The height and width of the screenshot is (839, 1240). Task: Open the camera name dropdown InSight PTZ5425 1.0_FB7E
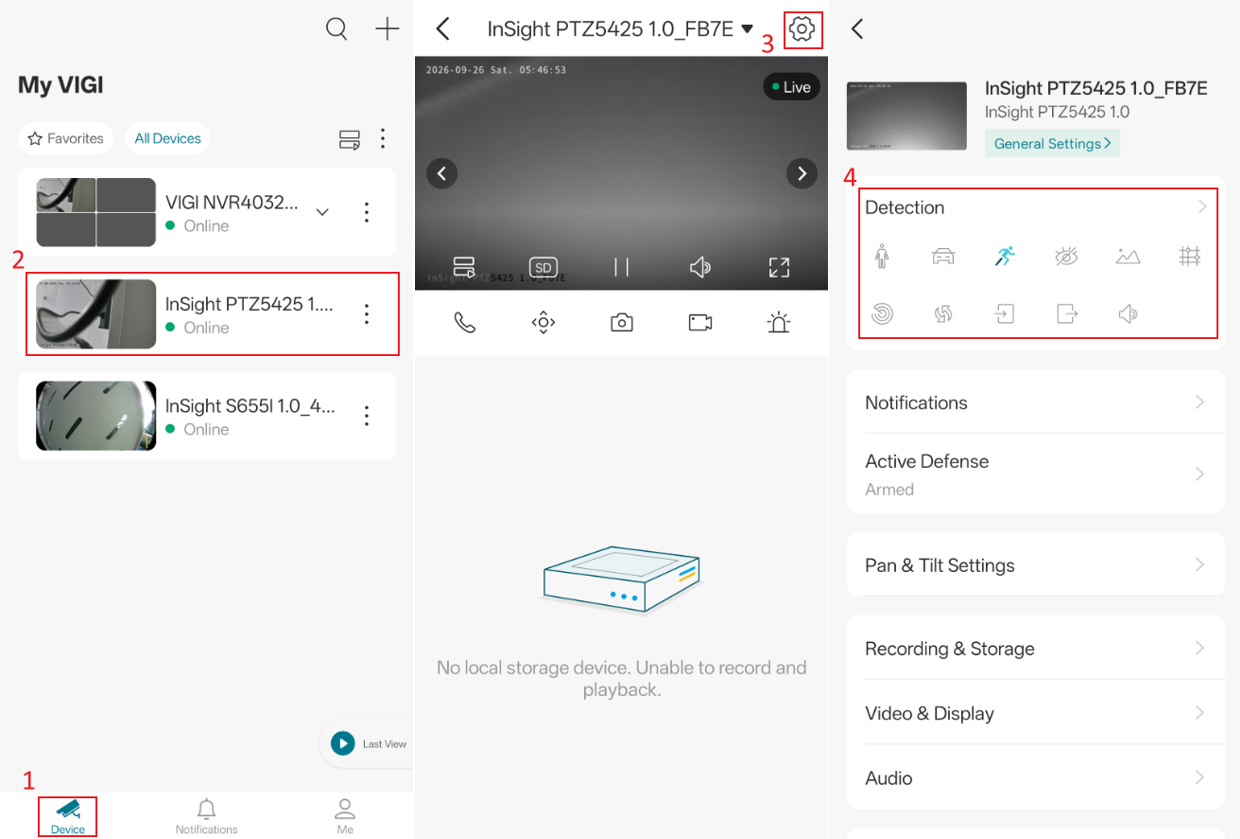point(620,29)
